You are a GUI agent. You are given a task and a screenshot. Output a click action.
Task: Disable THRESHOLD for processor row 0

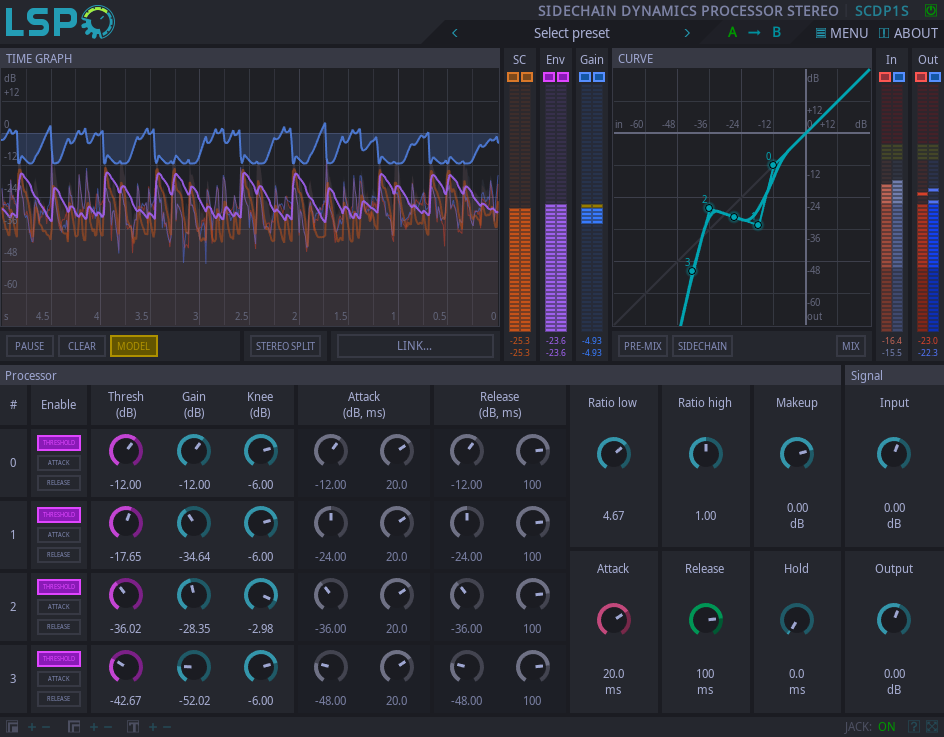coord(59,443)
